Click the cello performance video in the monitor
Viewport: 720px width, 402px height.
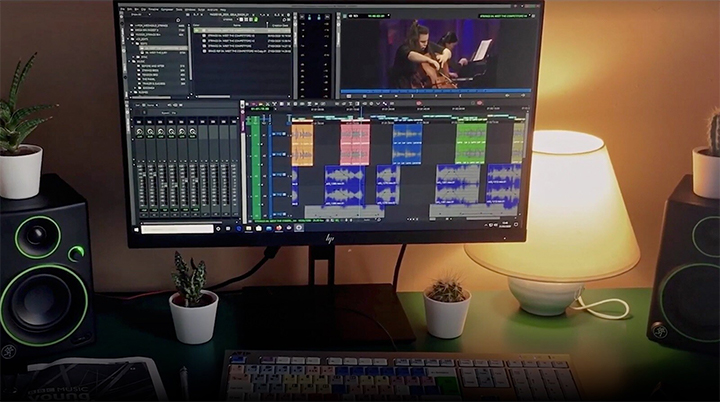click(435, 54)
